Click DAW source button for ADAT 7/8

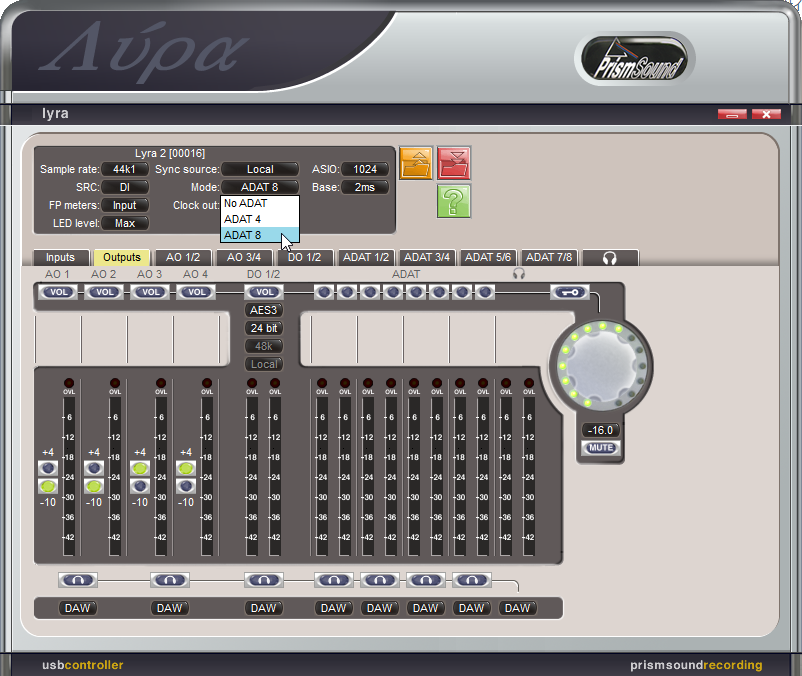472,608
